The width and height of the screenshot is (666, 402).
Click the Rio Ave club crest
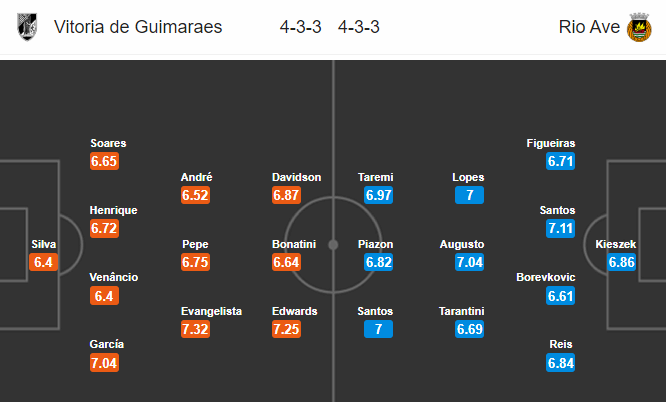click(639, 27)
